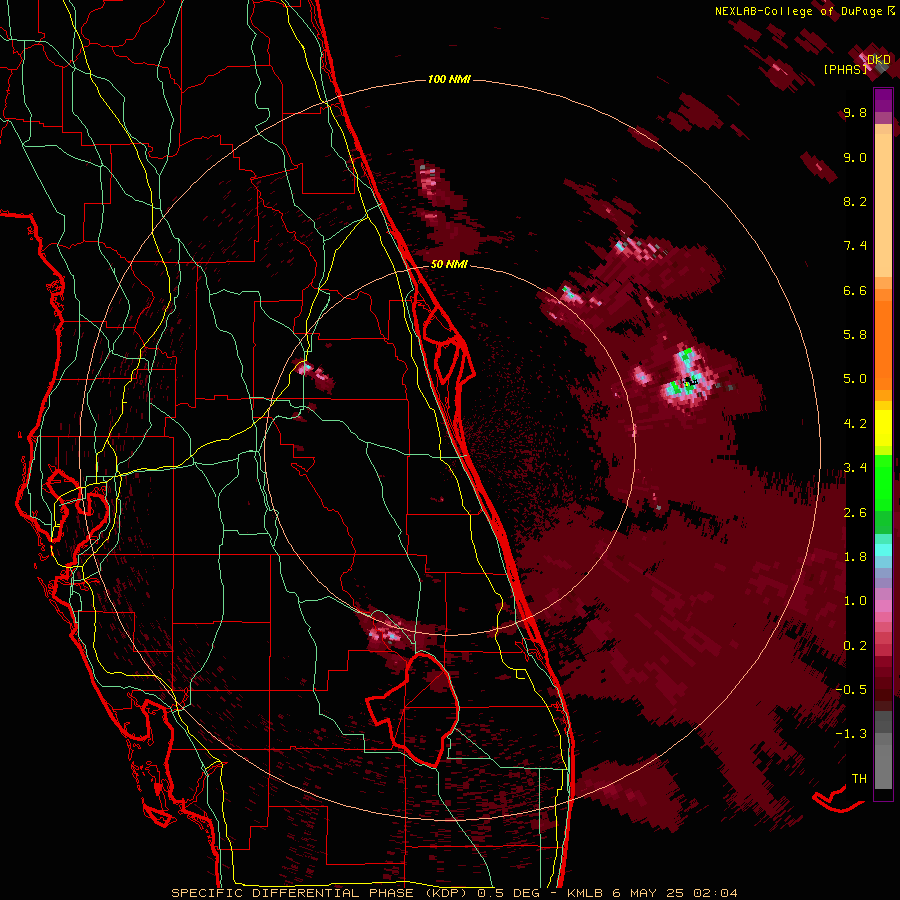Click the 50 NMI range ring label
Image resolution: width=900 pixels, height=900 pixels.
tap(449, 264)
